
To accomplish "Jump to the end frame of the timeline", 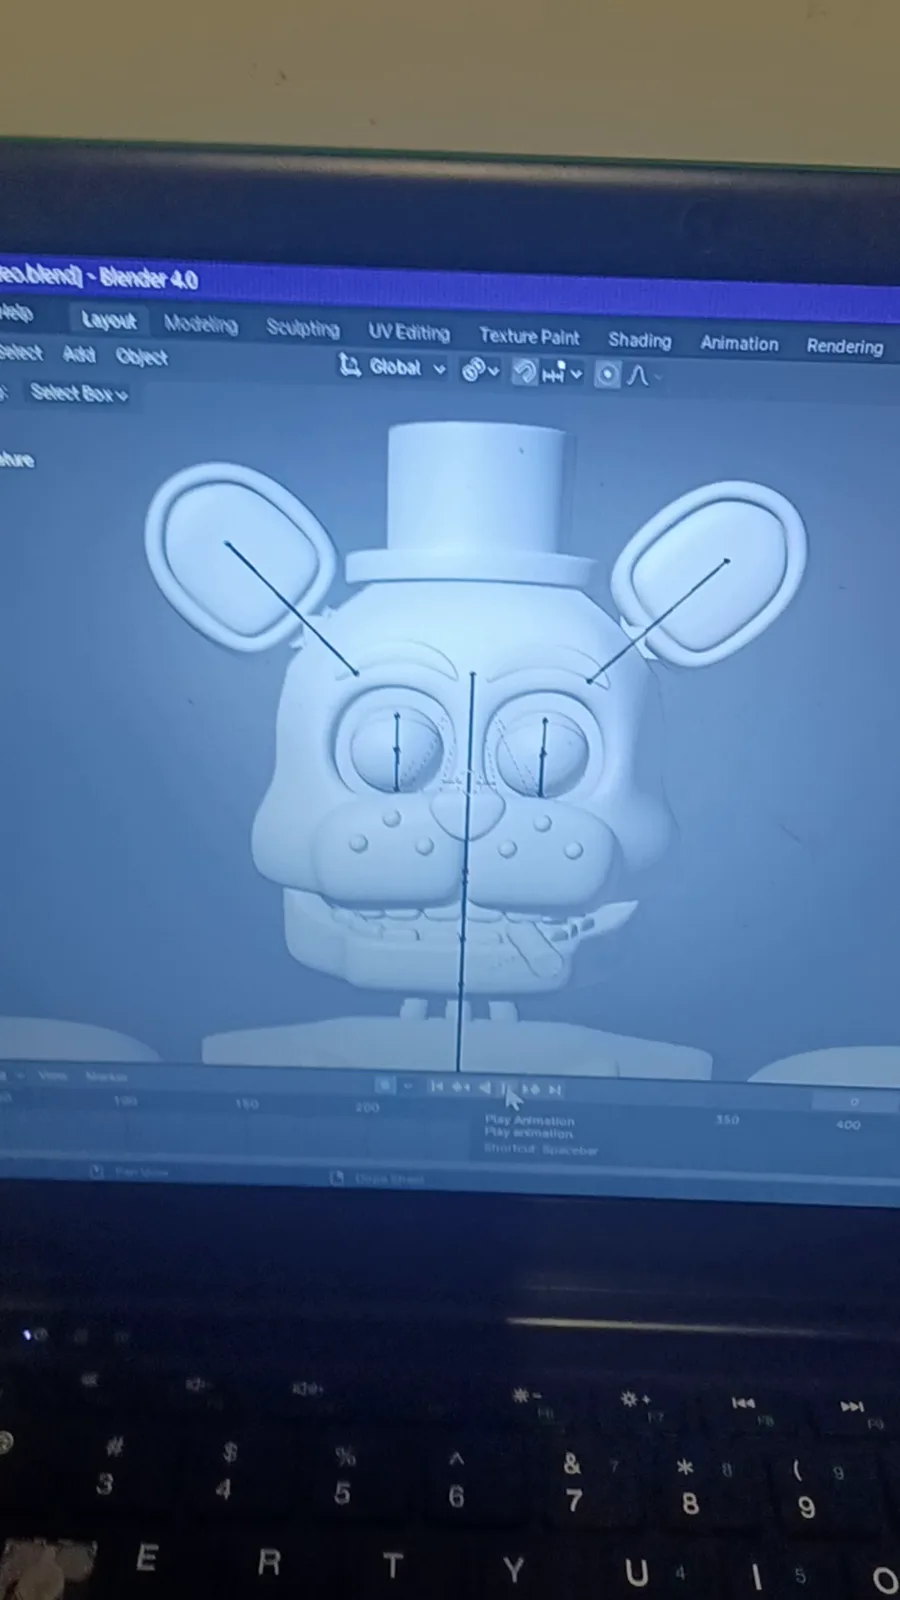I will click(555, 1089).
